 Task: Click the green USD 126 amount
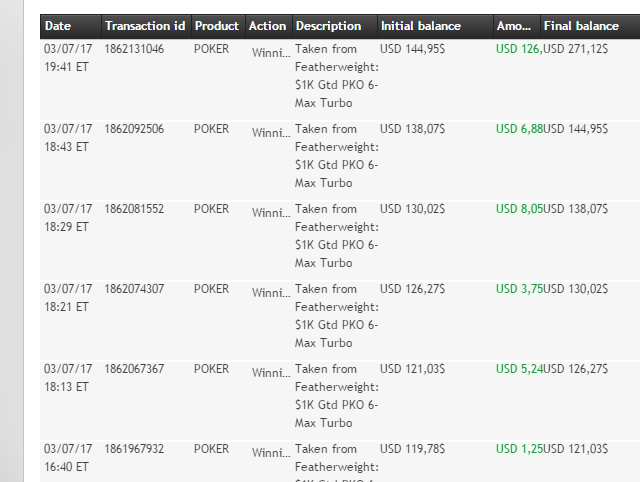(x=519, y=49)
